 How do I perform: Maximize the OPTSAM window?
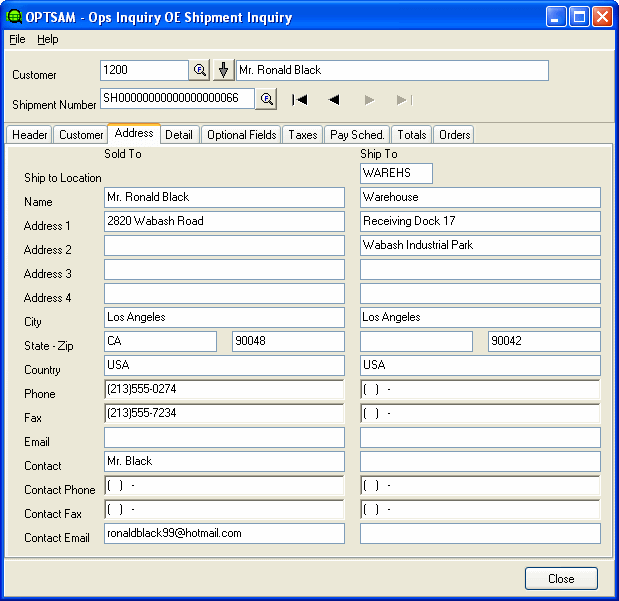click(579, 17)
